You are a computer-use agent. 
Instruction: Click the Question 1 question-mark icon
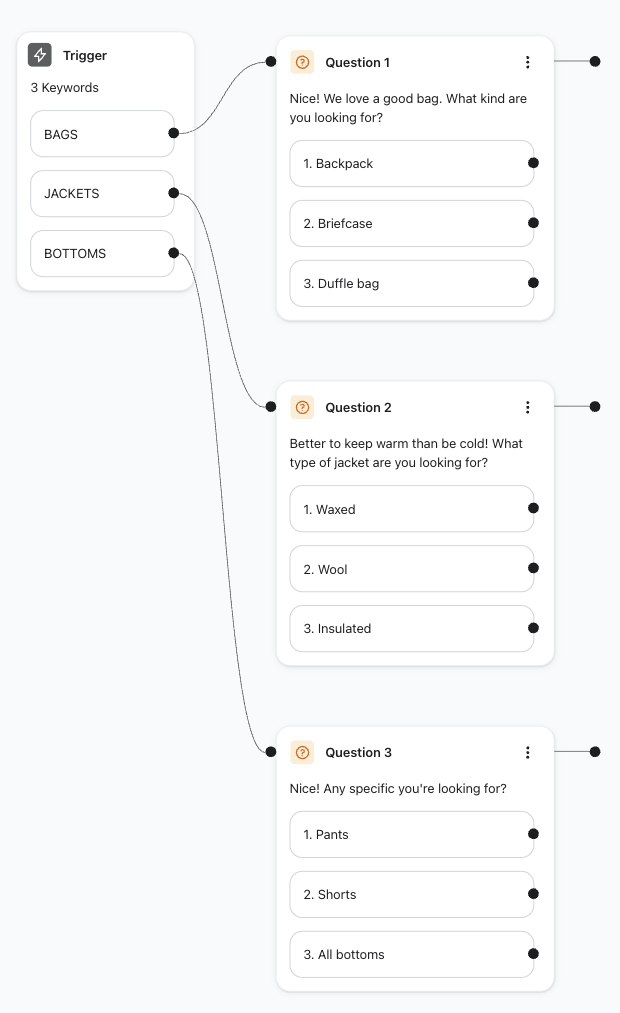point(302,62)
